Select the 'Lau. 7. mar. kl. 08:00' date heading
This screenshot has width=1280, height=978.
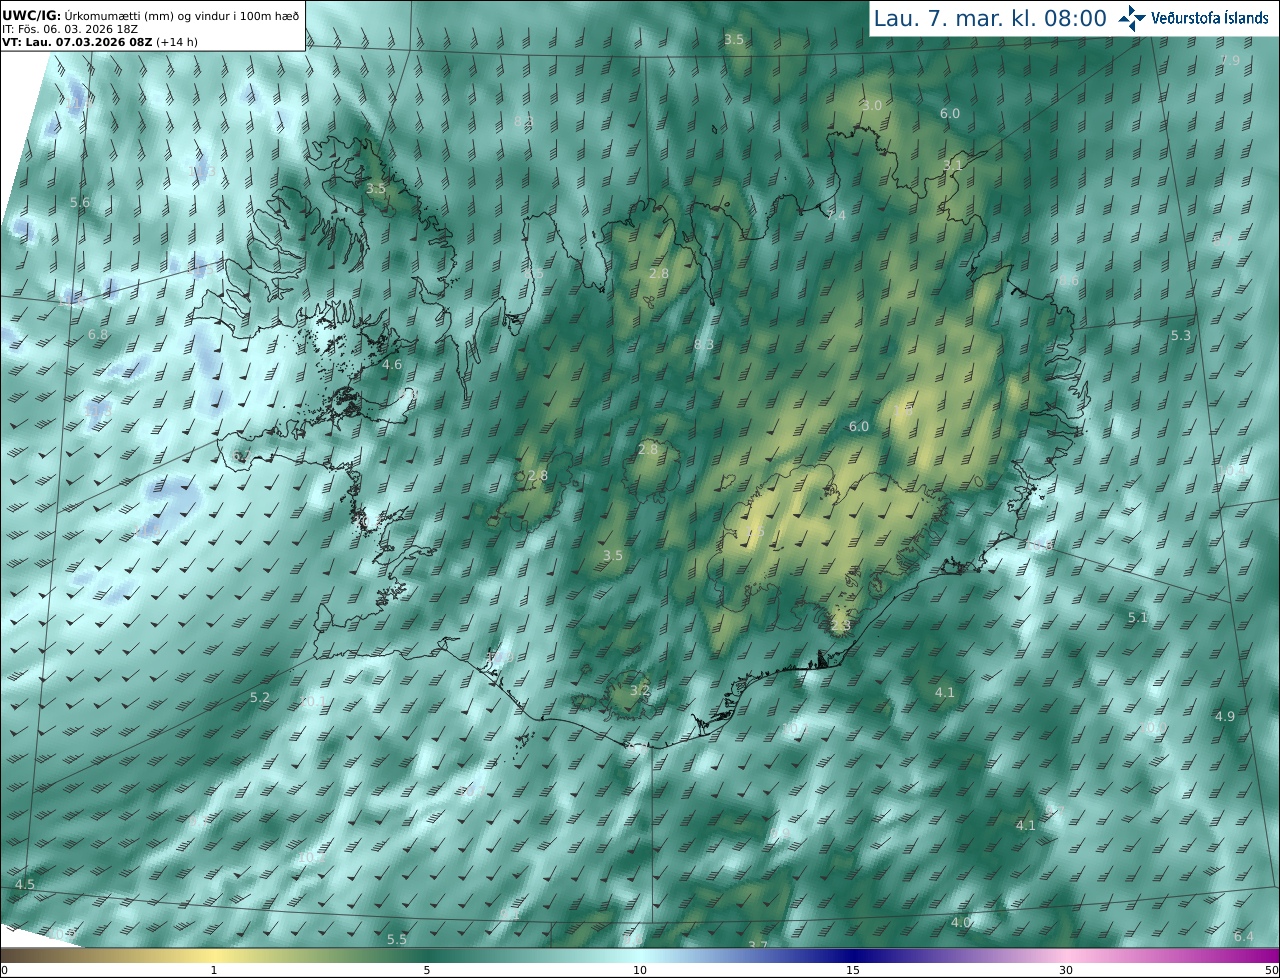990,18
